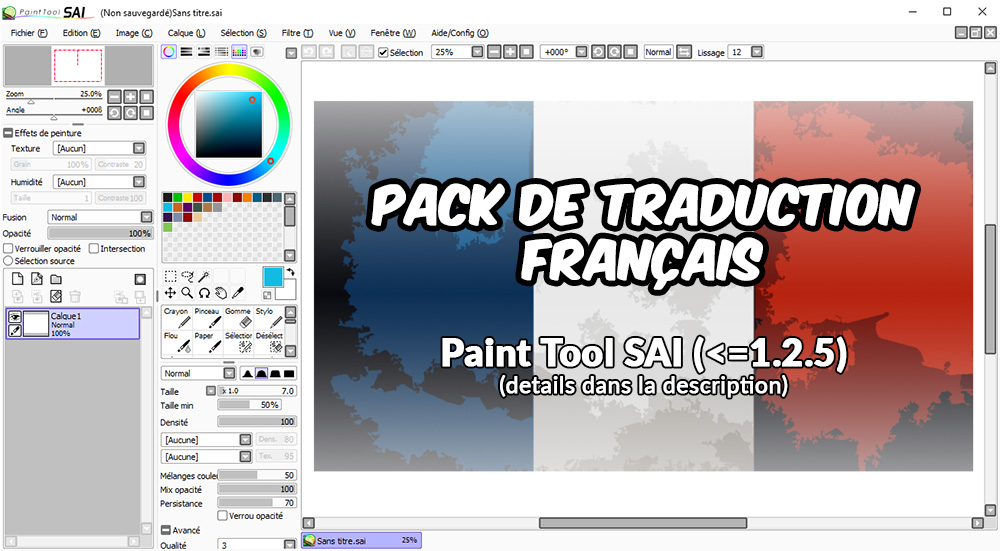Select the magic wand tool
1000x551 pixels.
(x=204, y=276)
